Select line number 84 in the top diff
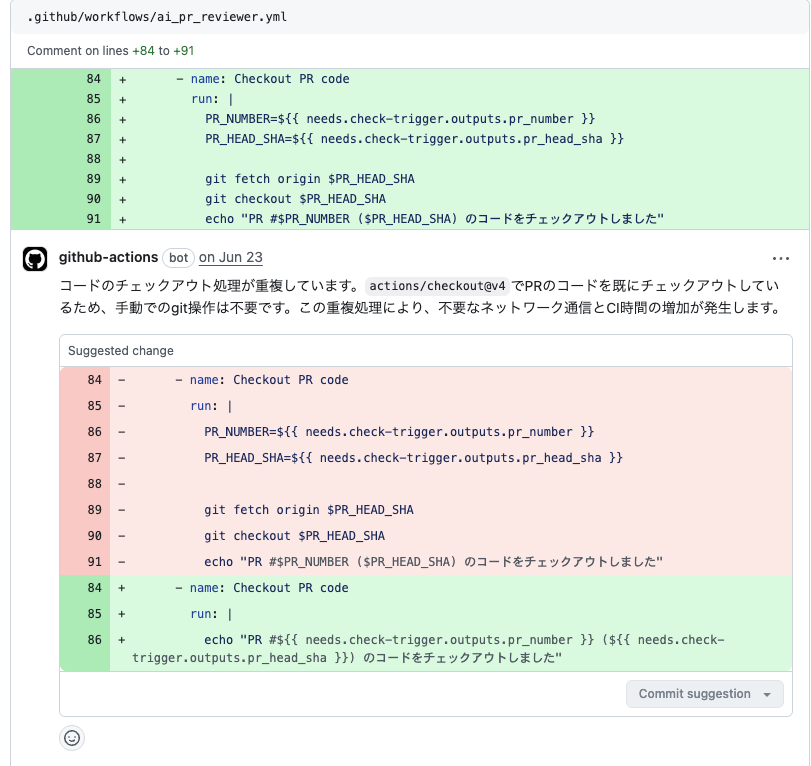 [94, 79]
